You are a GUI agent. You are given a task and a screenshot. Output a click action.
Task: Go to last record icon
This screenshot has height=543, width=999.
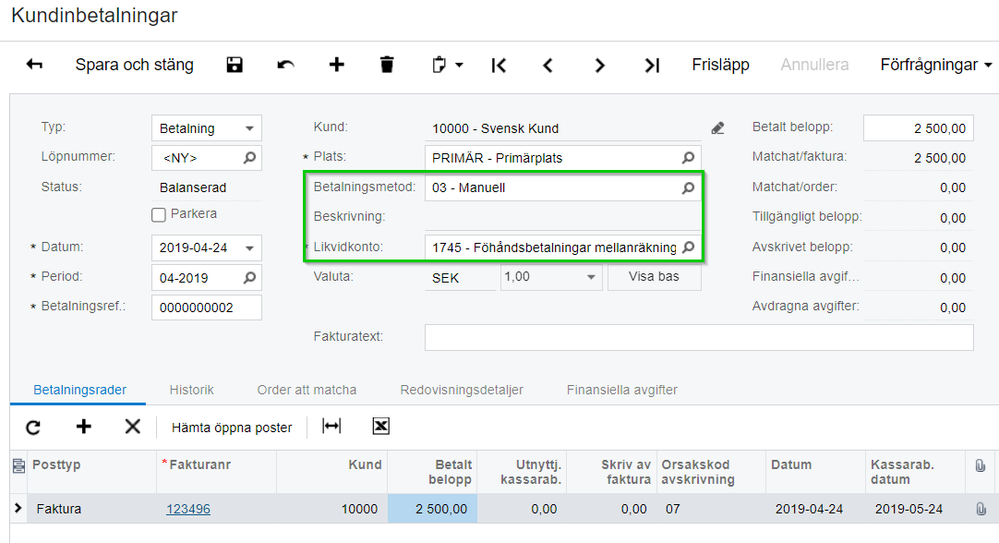click(652, 65)
